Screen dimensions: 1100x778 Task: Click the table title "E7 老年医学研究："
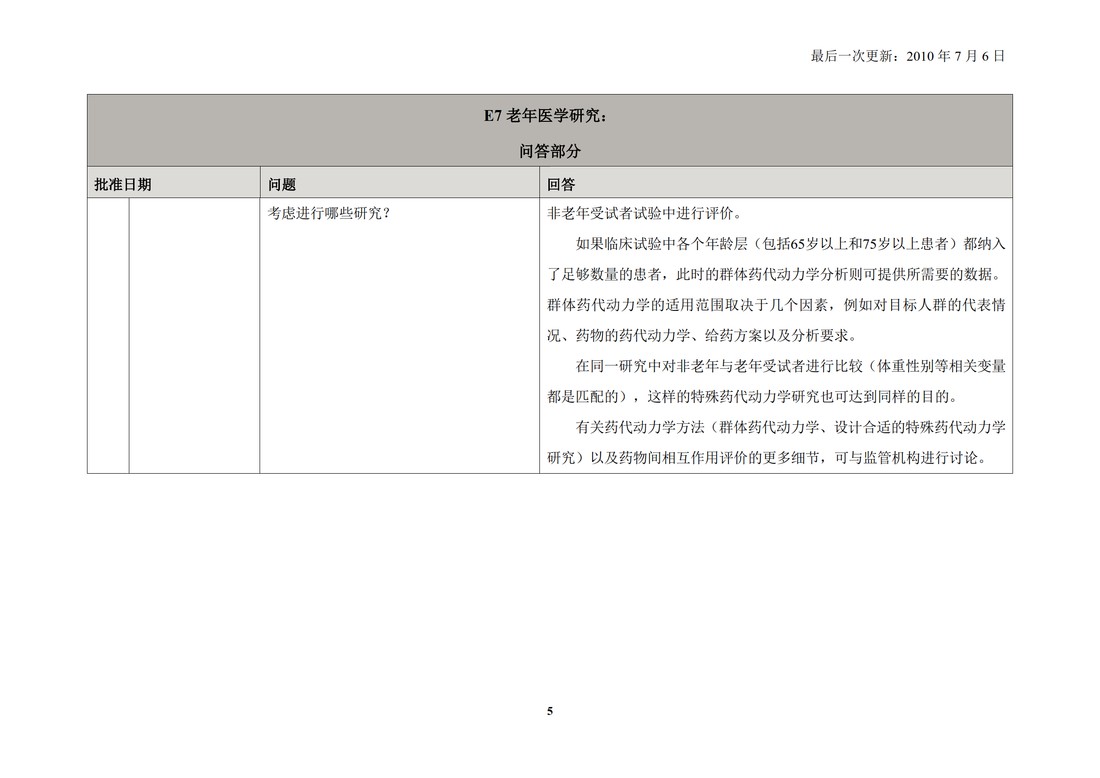pos(546,116)
